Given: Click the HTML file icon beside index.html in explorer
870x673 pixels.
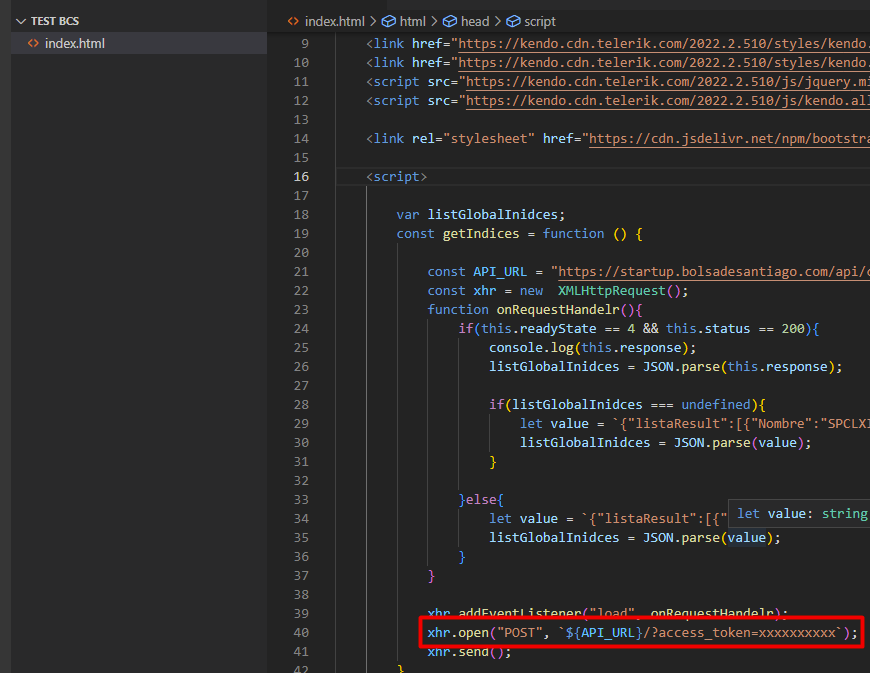Looking at the screenshot, I should [33, 43].
